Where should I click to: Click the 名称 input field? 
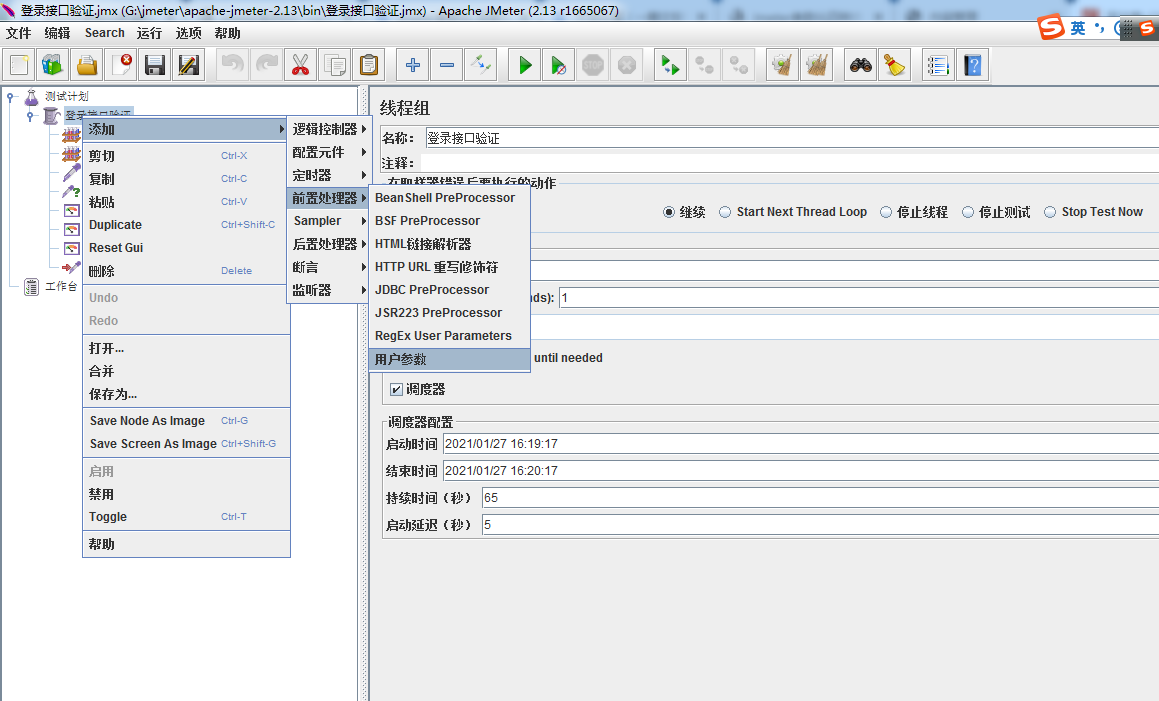(x=792, y=138)
